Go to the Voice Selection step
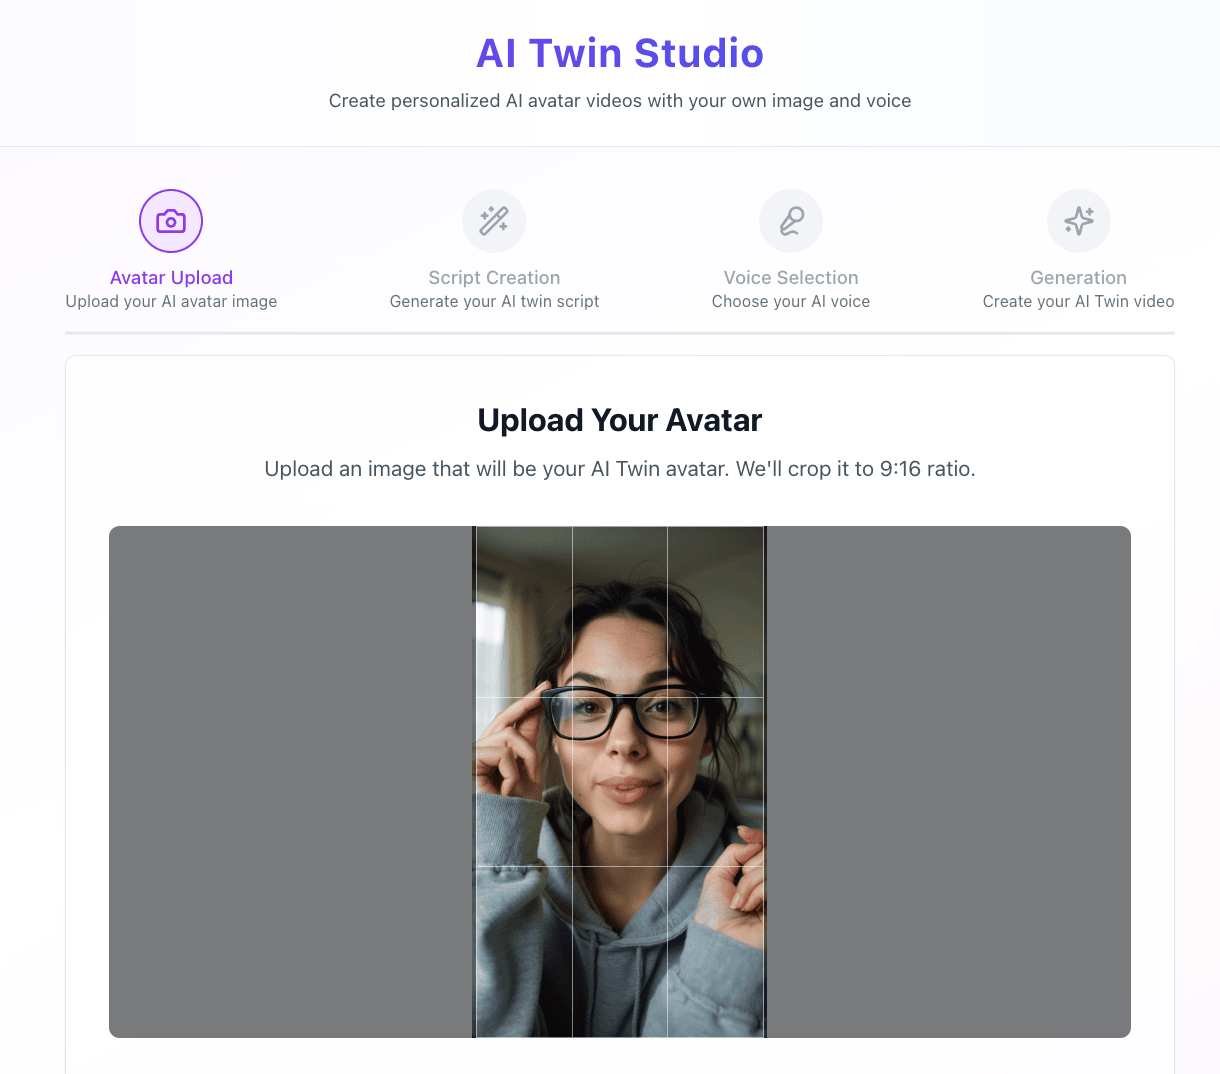The image size is (1220, 1074). click(791, 278)
